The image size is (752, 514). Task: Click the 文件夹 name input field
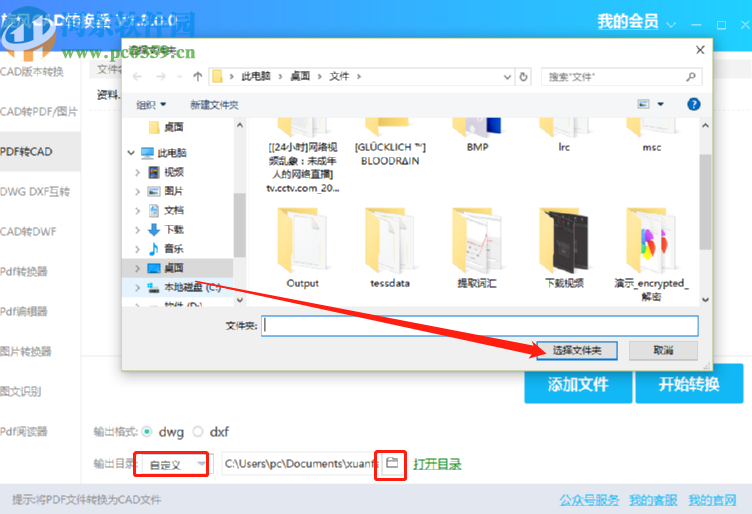480,326
